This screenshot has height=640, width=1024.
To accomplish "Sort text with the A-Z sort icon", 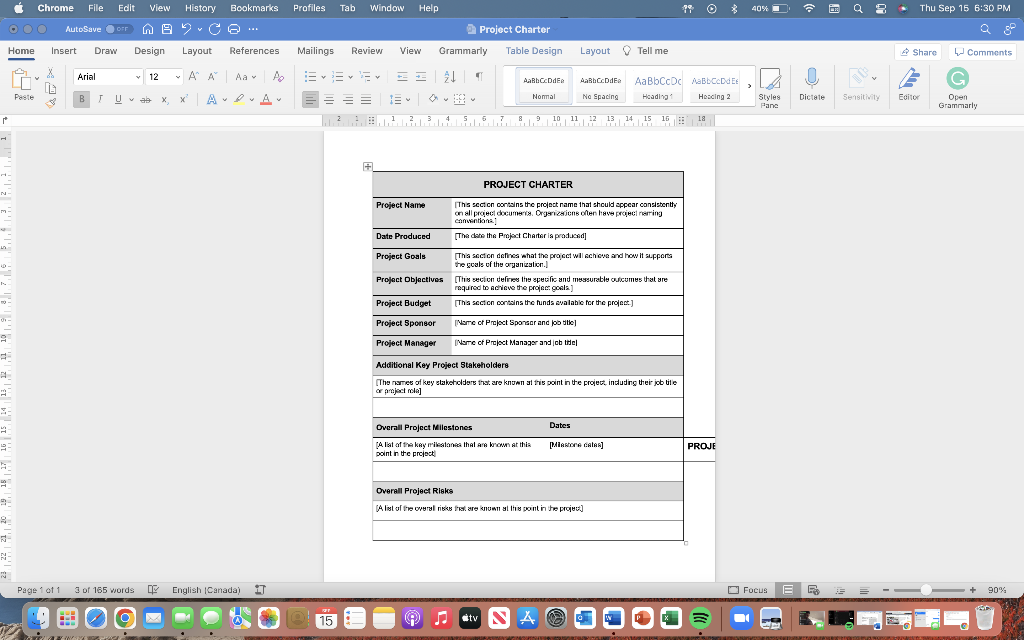I will pos(450,76).
